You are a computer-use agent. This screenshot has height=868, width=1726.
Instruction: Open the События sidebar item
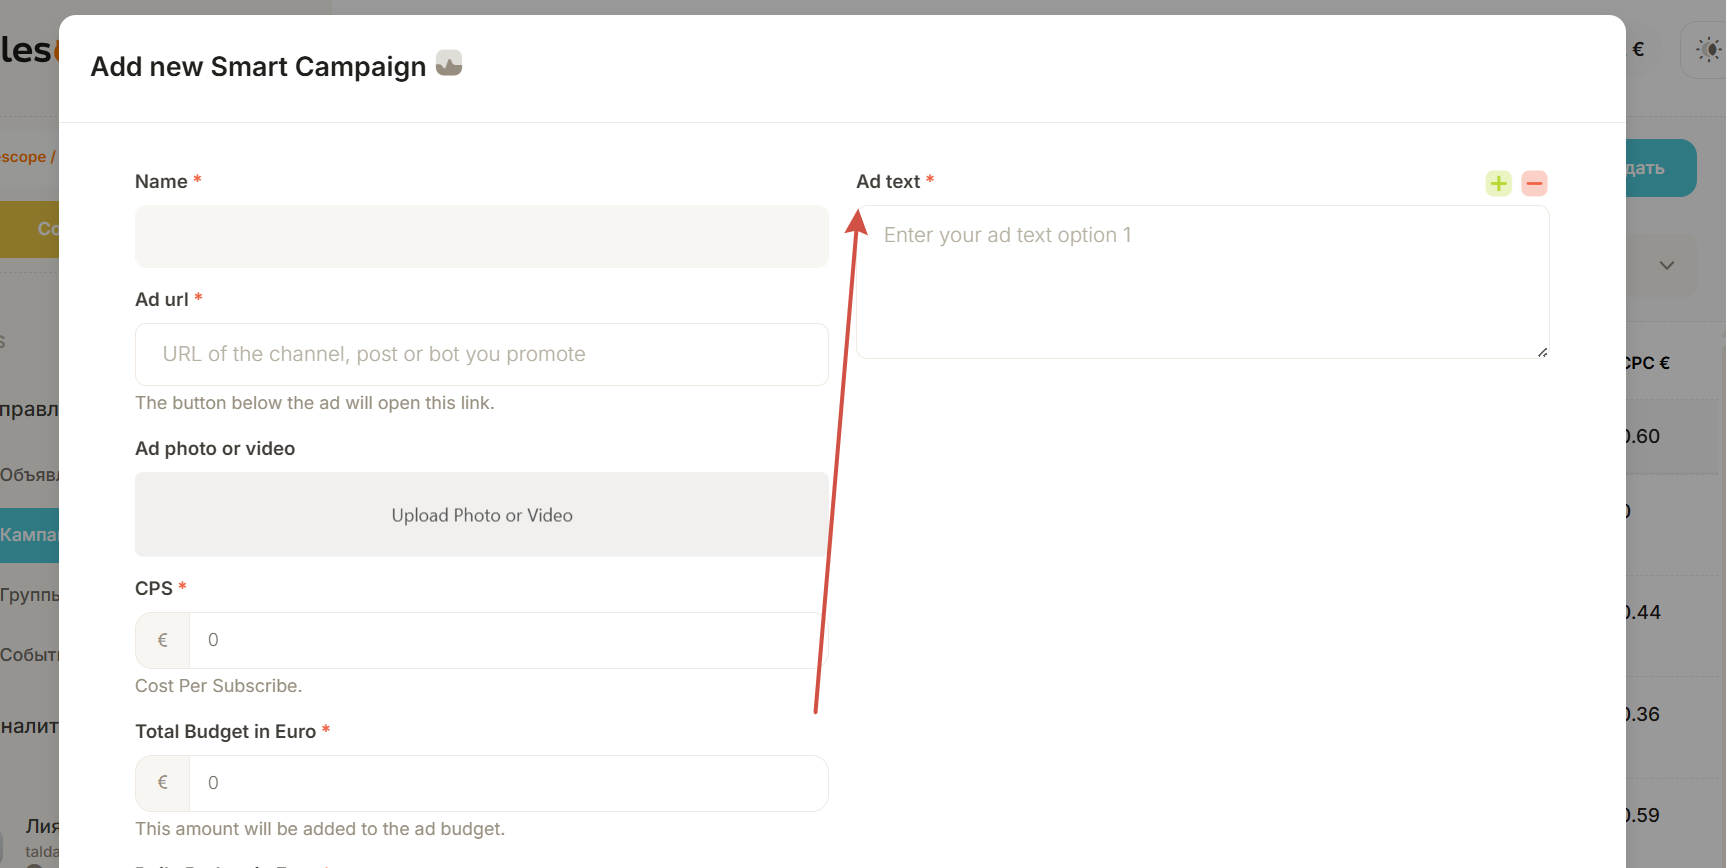coord(29,655)
